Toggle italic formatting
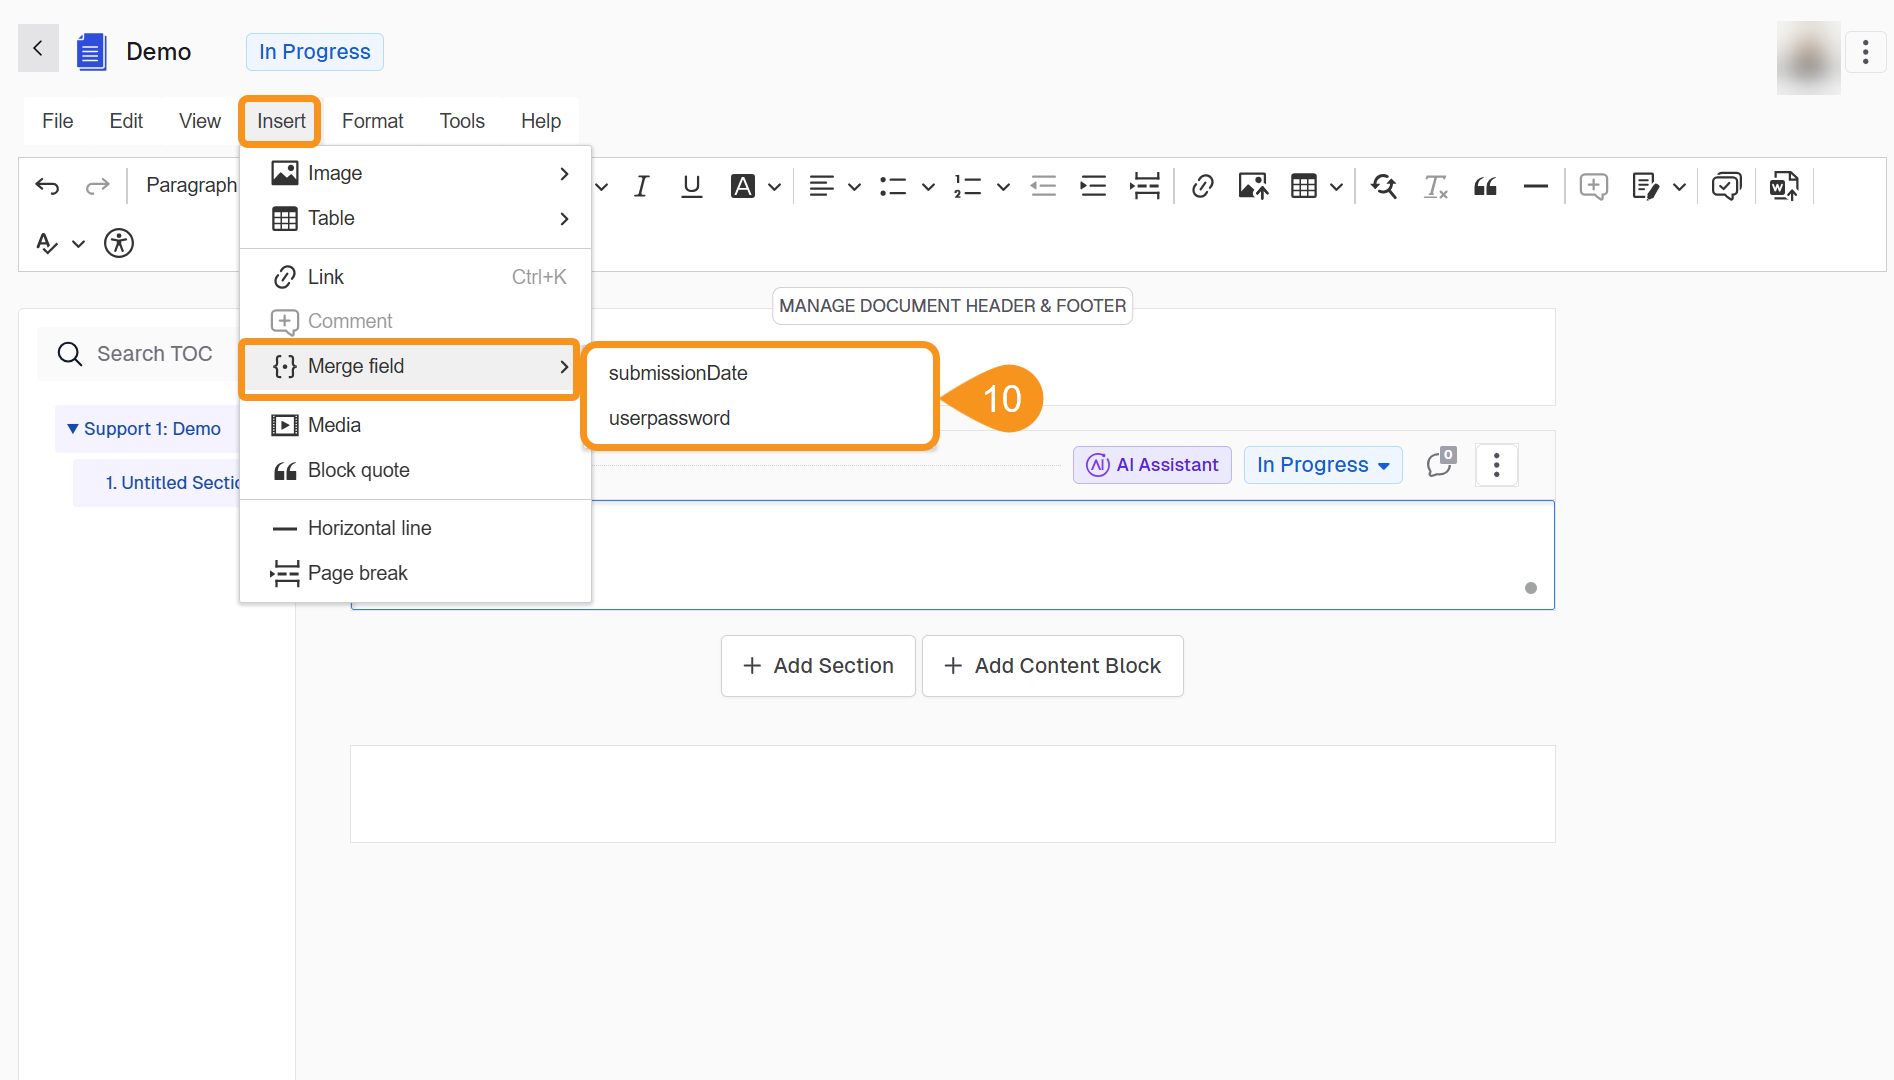 pyautogui.click(x=641, y=186)
